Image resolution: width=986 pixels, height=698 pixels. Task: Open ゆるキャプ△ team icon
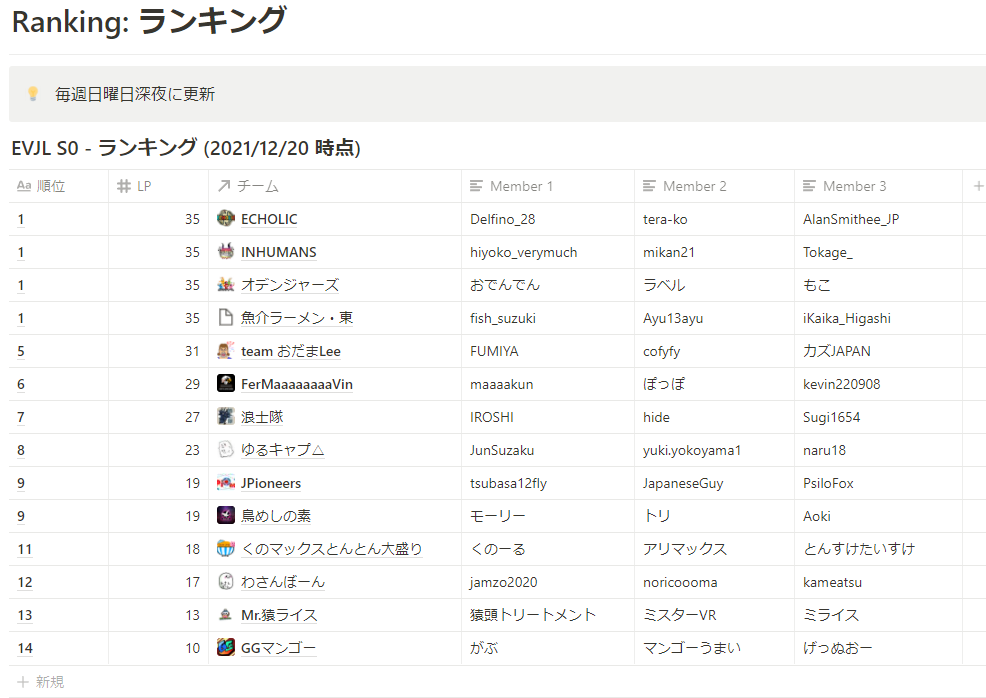pos(226,450)
